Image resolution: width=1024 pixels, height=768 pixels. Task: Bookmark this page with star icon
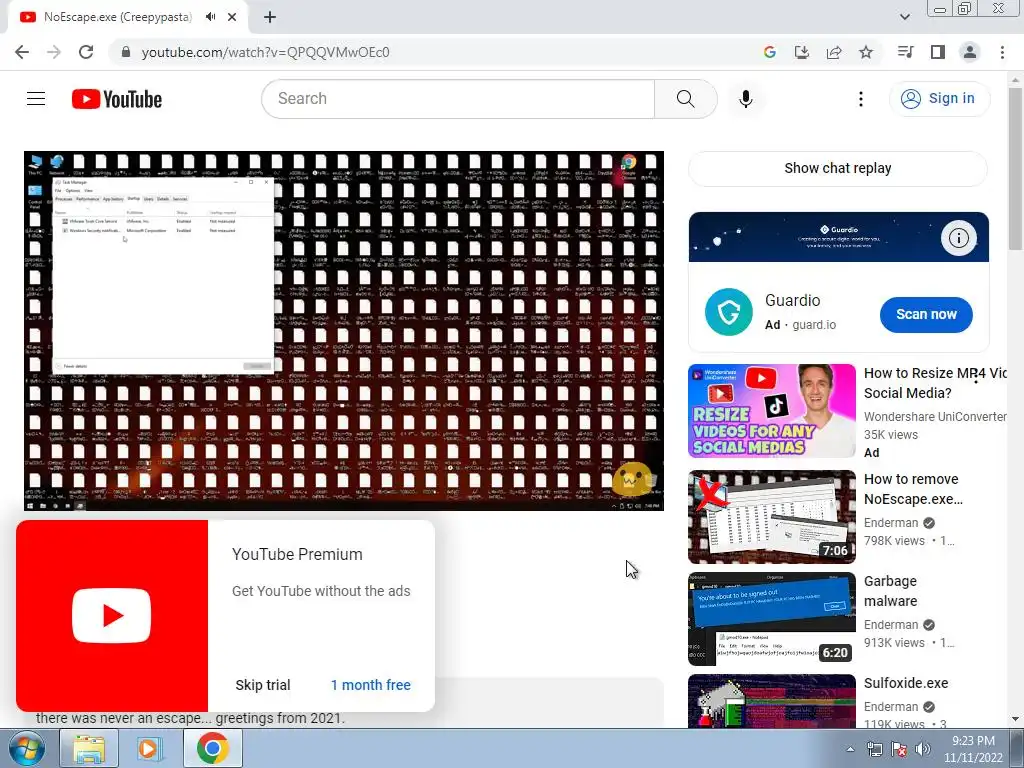[866, 52]
